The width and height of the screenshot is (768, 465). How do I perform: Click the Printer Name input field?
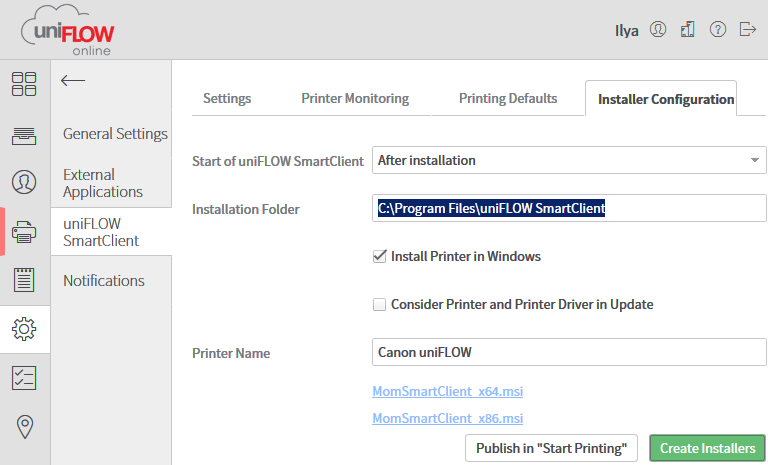(568, 352)
